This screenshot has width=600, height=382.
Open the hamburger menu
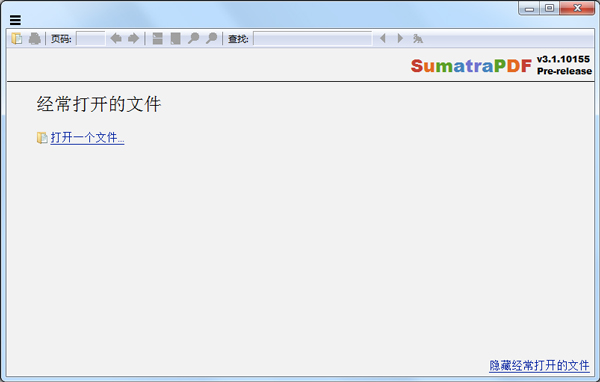tap(15, 20)
